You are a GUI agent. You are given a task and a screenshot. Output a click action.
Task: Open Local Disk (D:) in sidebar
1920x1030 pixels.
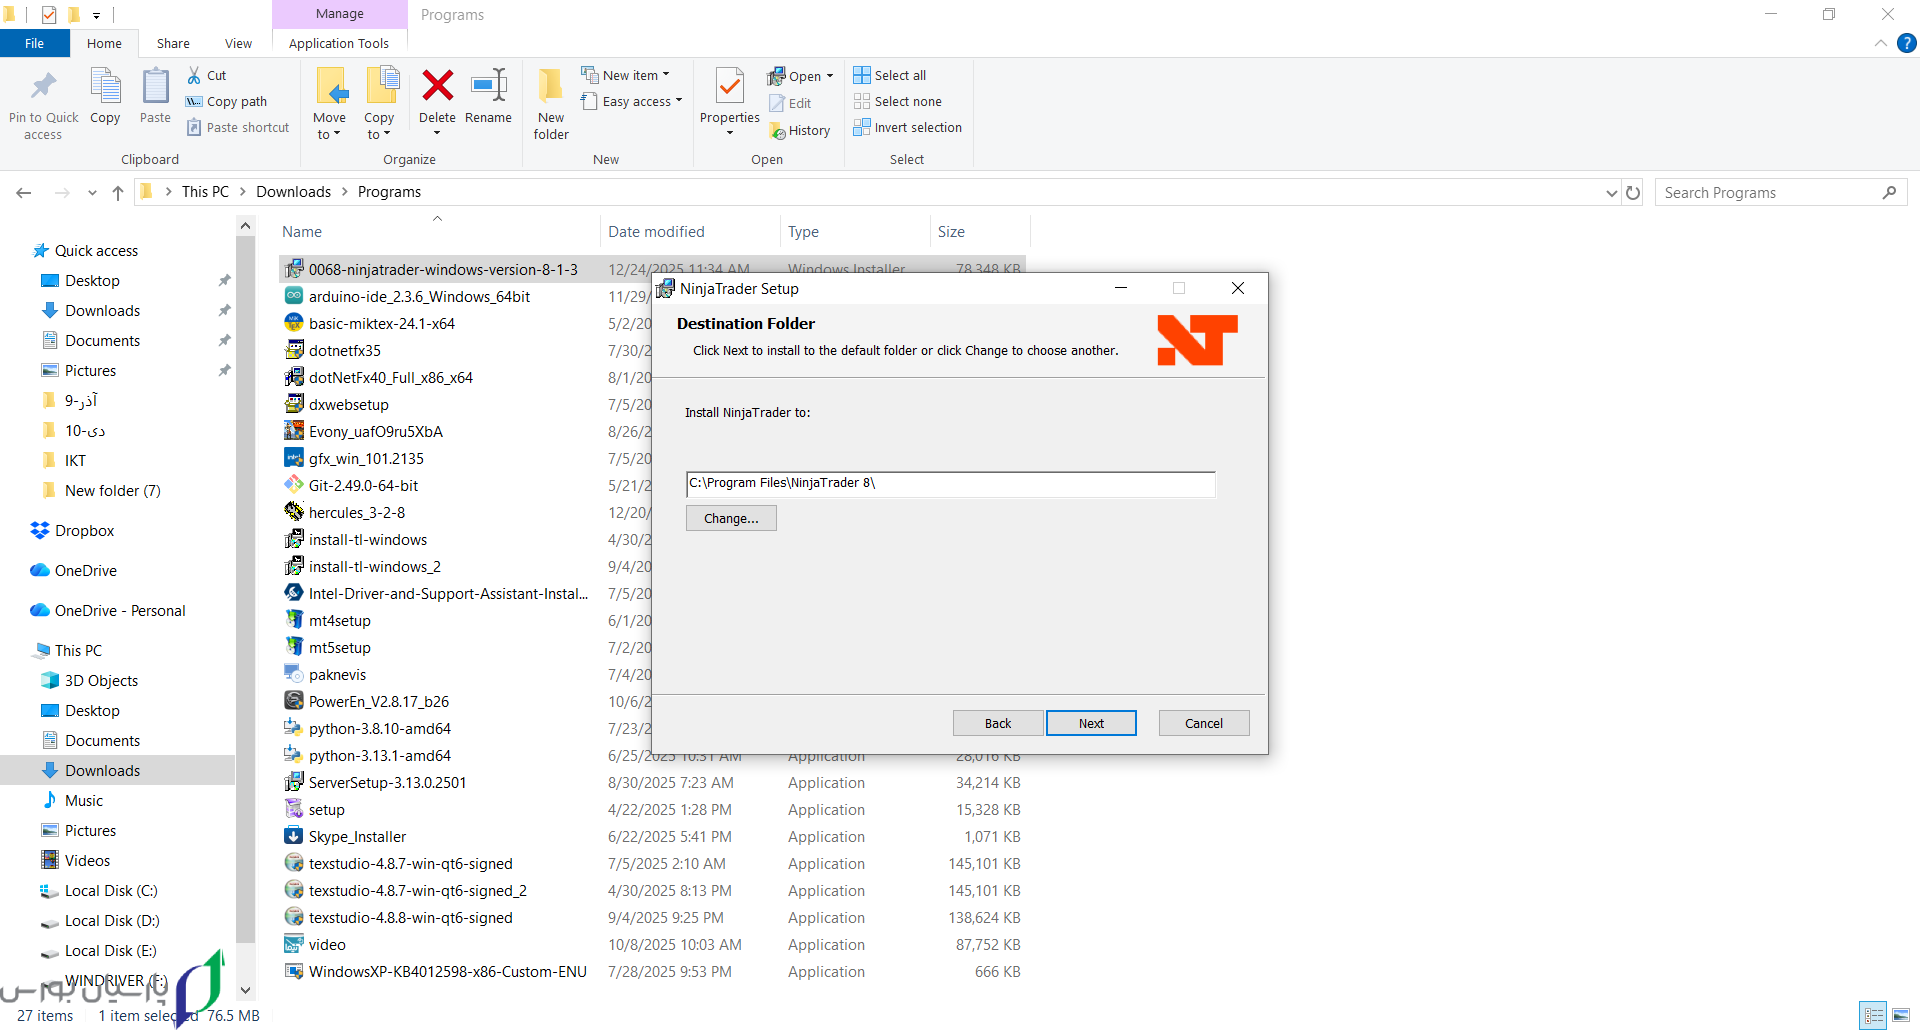[x=112, y=920]
